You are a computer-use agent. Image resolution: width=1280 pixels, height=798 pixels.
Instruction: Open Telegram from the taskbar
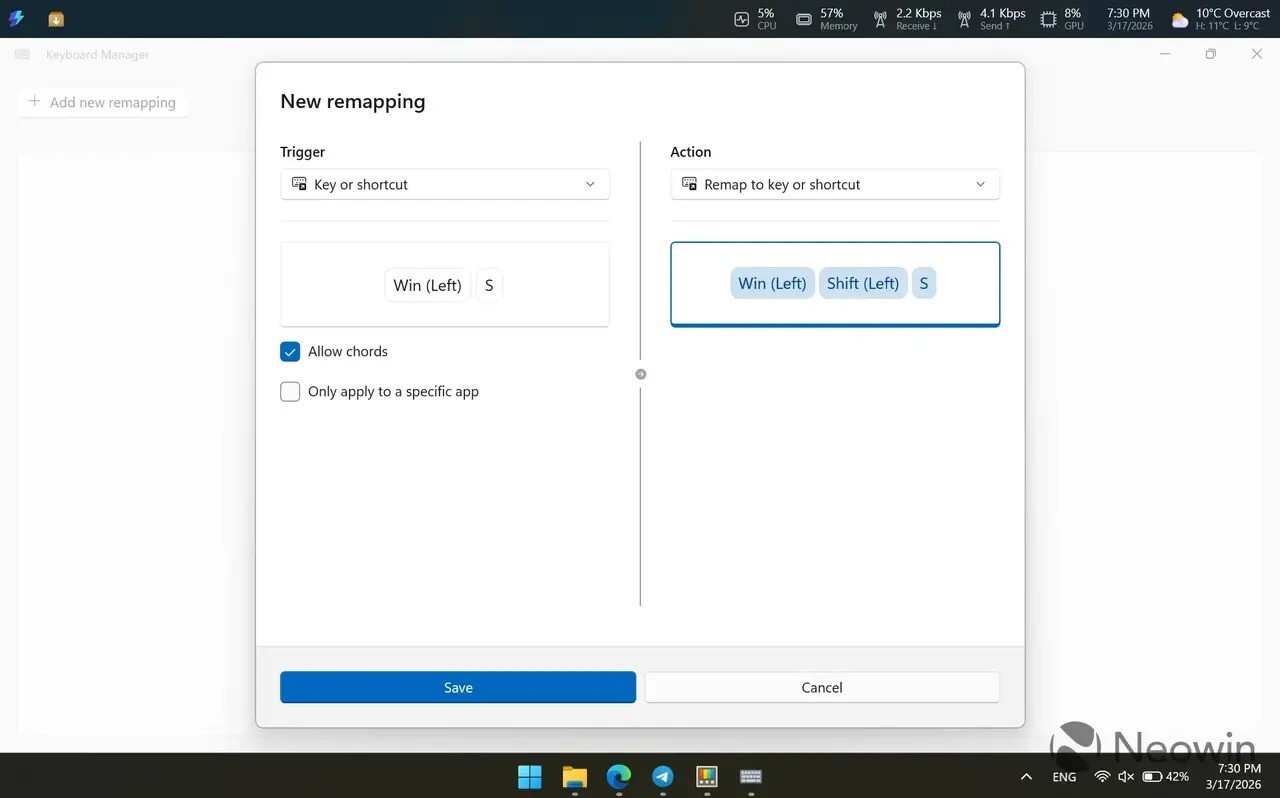click(x=663, y=776)
